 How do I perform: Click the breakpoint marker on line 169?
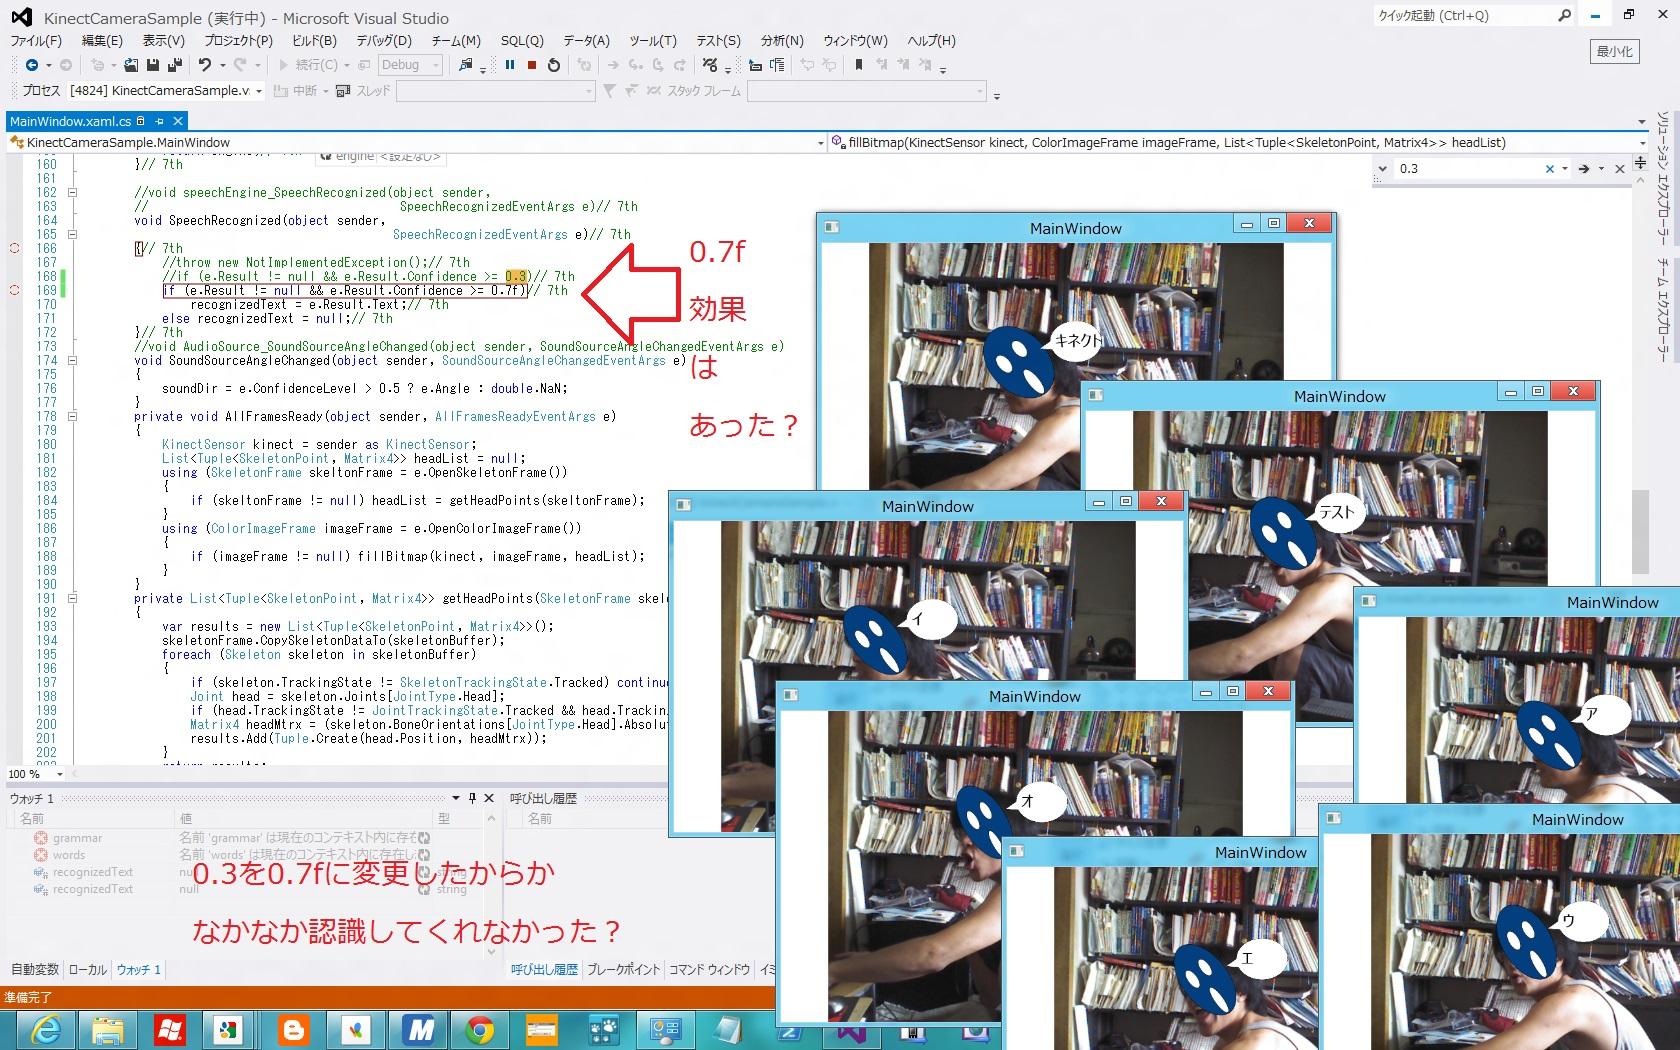tap(14, 290)
